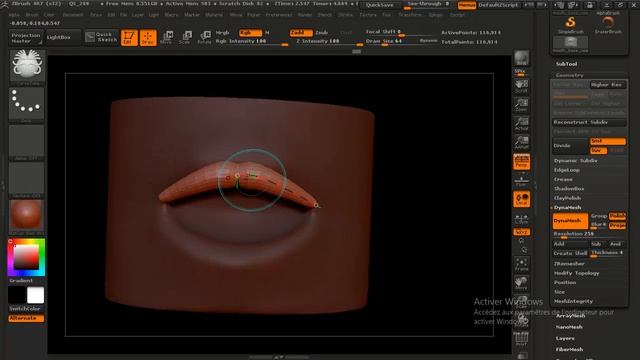Viewport: 640px width, 360px height.
Task: Expand the ShadowBox section
Action: coord(569,189)
